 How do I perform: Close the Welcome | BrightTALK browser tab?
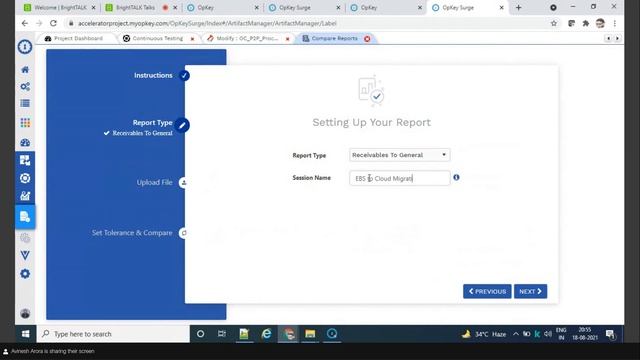[x=93, y=8]
